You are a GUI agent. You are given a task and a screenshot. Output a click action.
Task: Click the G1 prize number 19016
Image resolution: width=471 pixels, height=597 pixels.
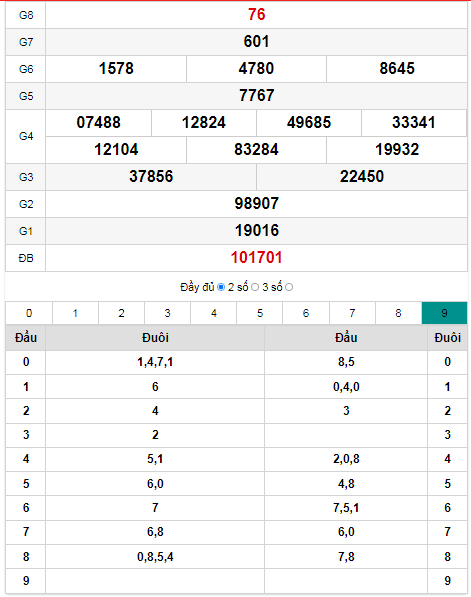(x=256, y=231)
